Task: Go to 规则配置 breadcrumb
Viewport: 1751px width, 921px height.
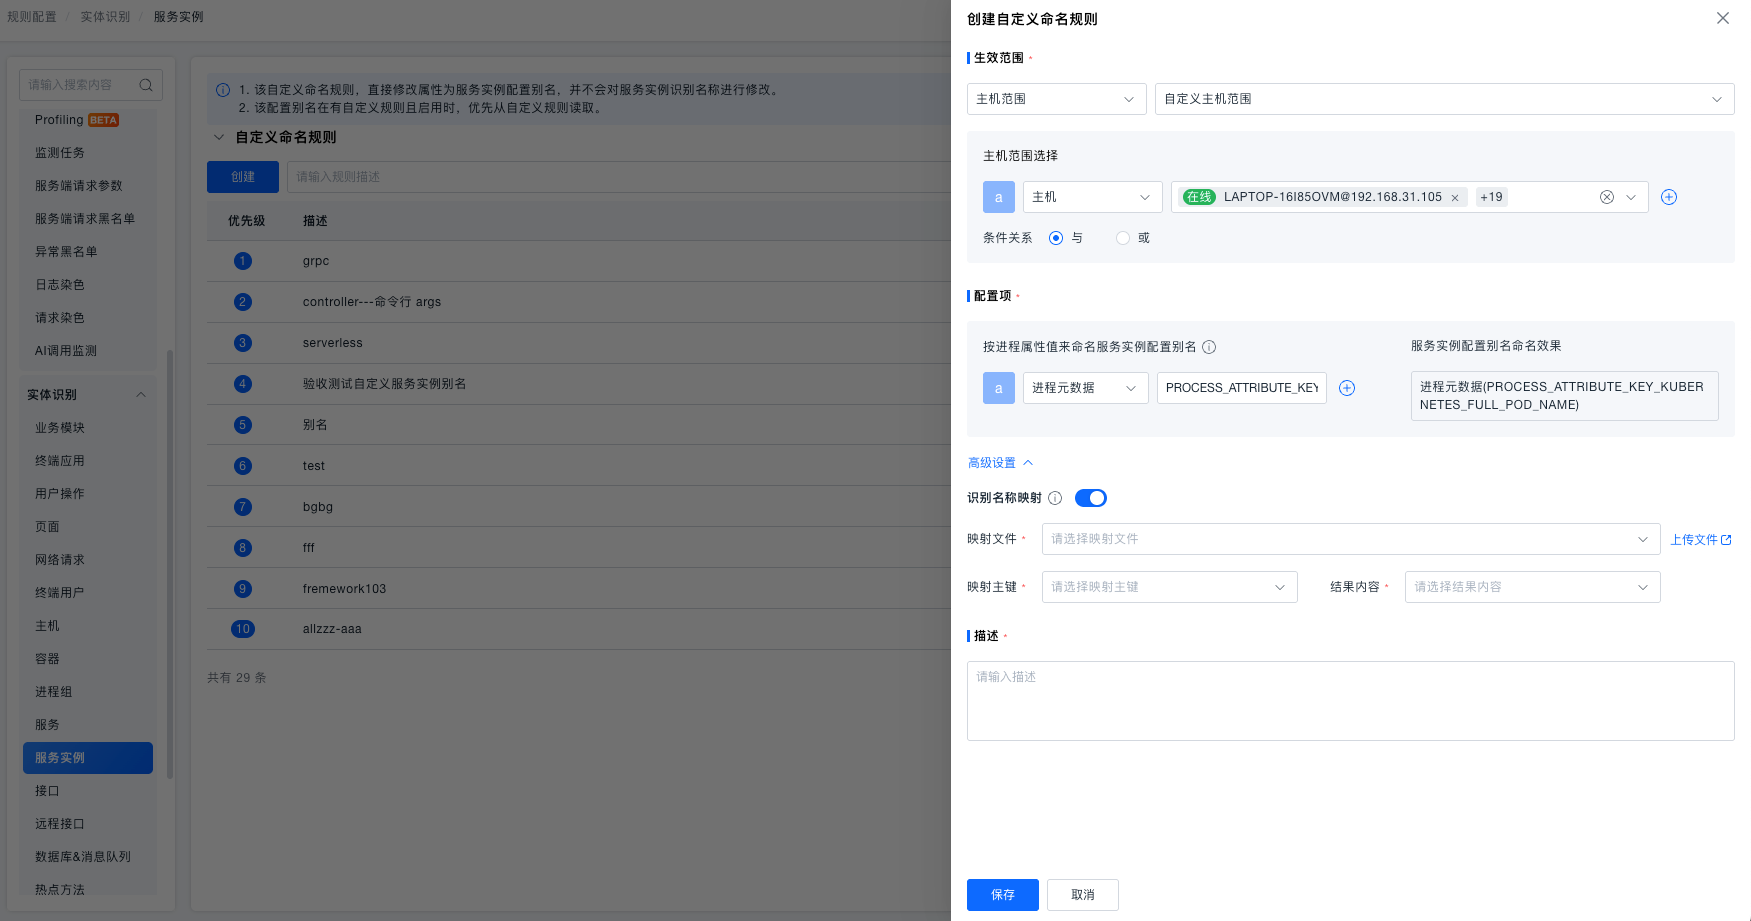Action: pyautogui.click(x=32, y=17)
